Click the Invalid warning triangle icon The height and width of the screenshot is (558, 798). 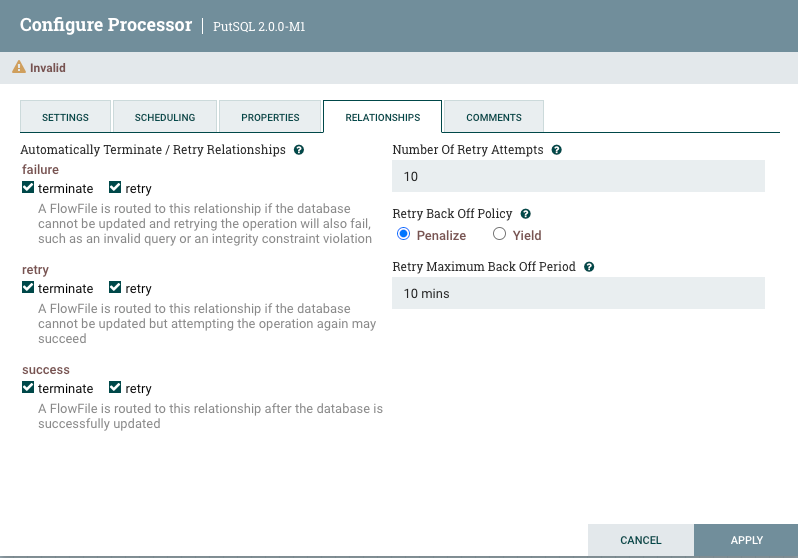coord(18,68)
